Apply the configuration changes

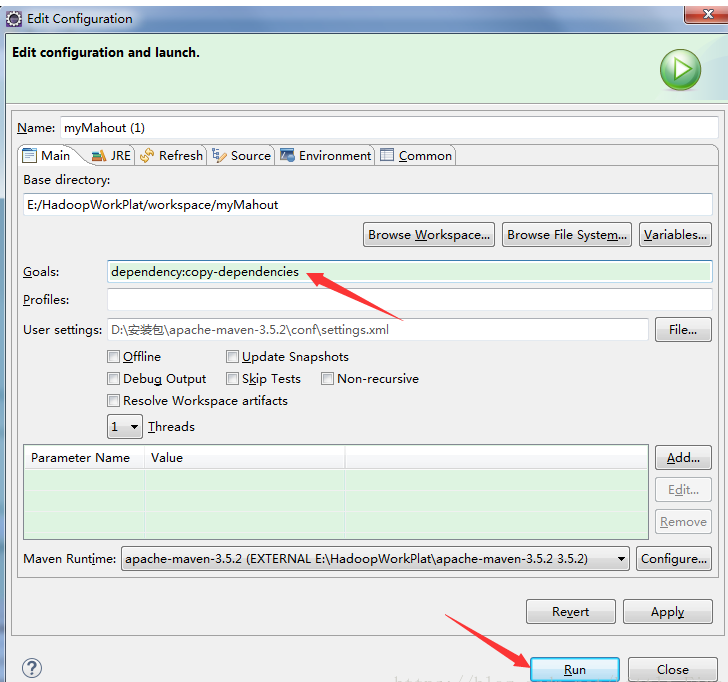[x=668, y=612]
